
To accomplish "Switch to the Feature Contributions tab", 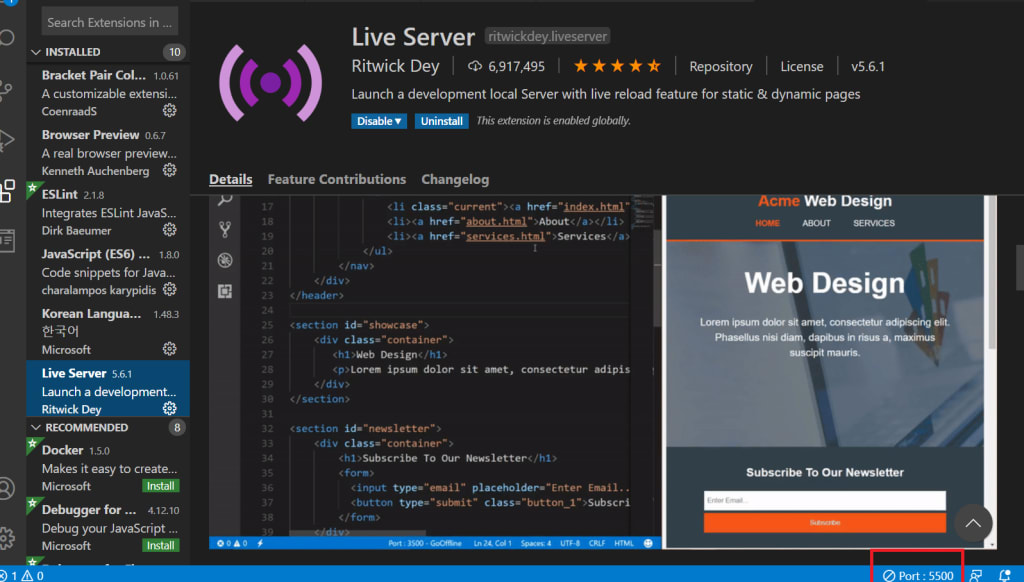I will pyautogui.click(x=336, y=179).
